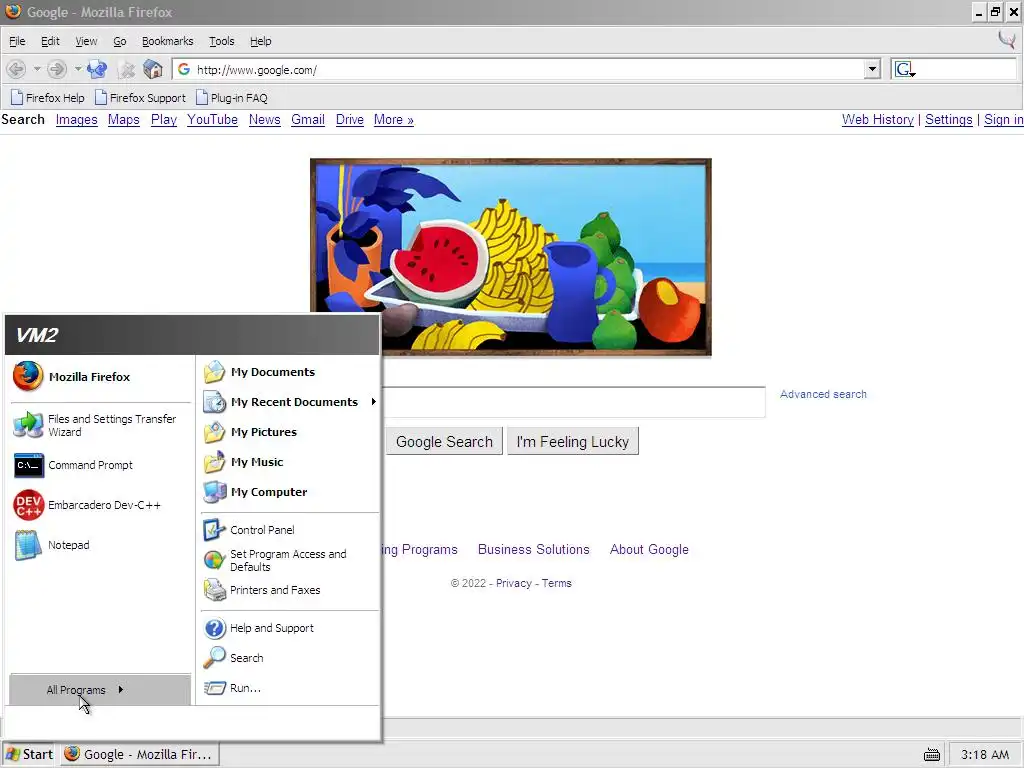Open Set Program Access and Defaults
This screenshot has height=768, width=1024.
pos(289,560)
